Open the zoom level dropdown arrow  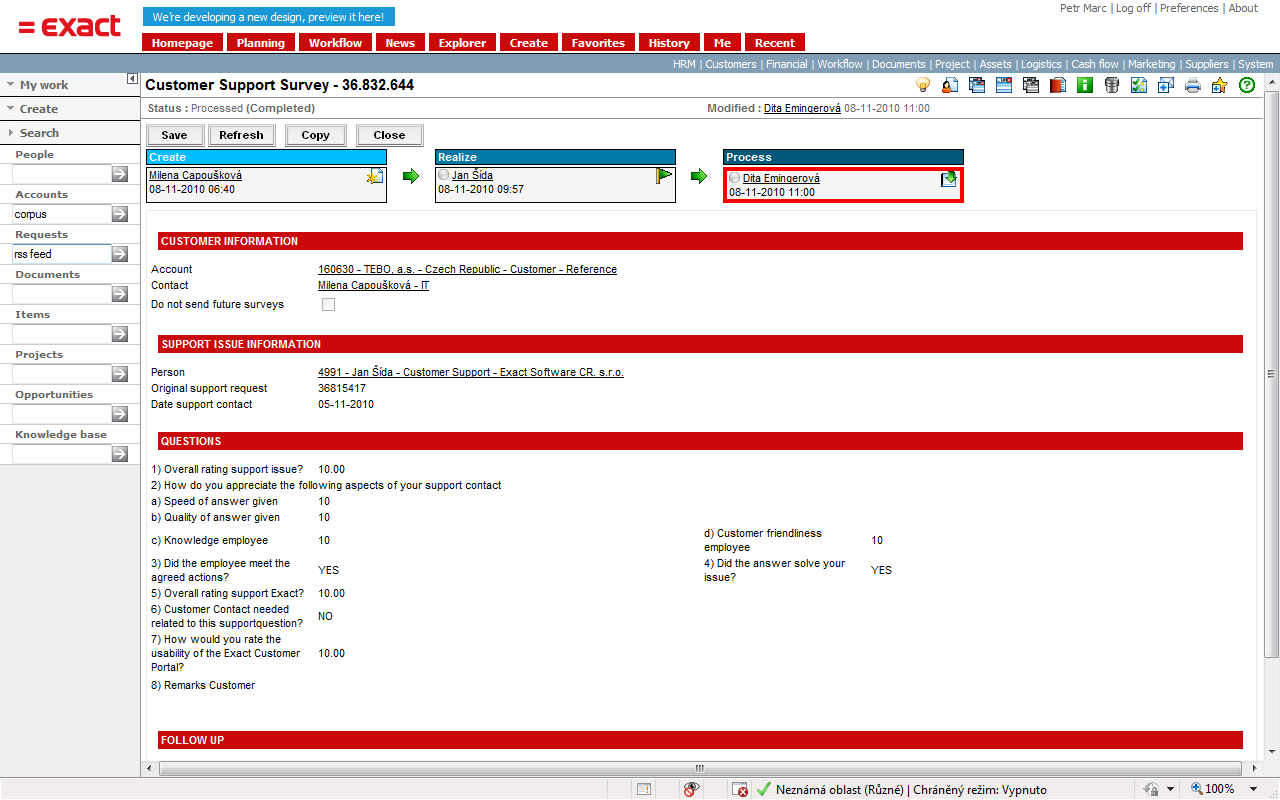click(1254, 789)
